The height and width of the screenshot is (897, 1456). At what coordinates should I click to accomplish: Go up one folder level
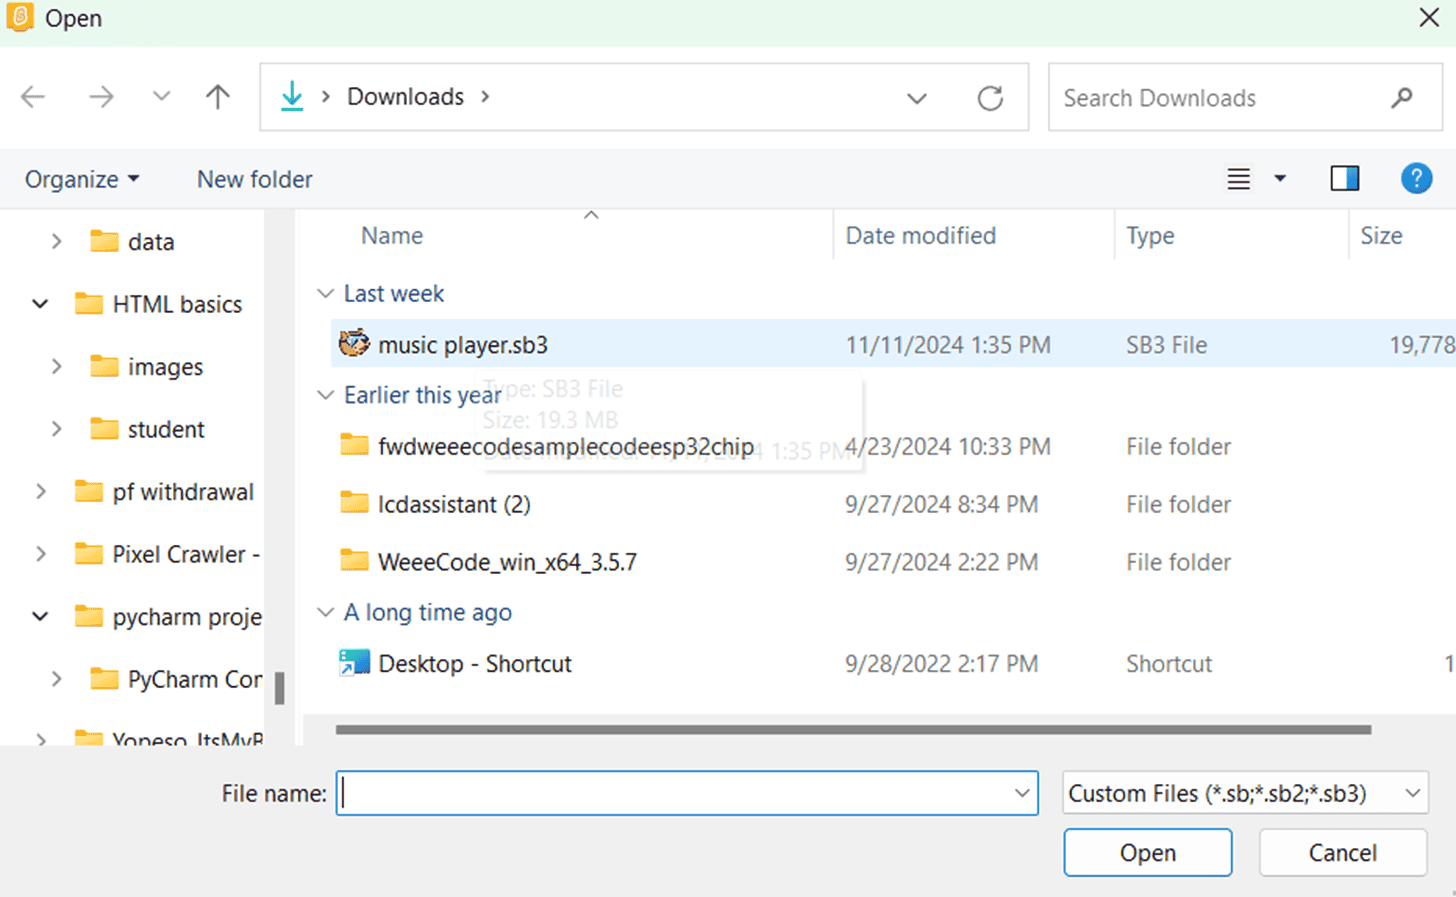pos(217,96)
